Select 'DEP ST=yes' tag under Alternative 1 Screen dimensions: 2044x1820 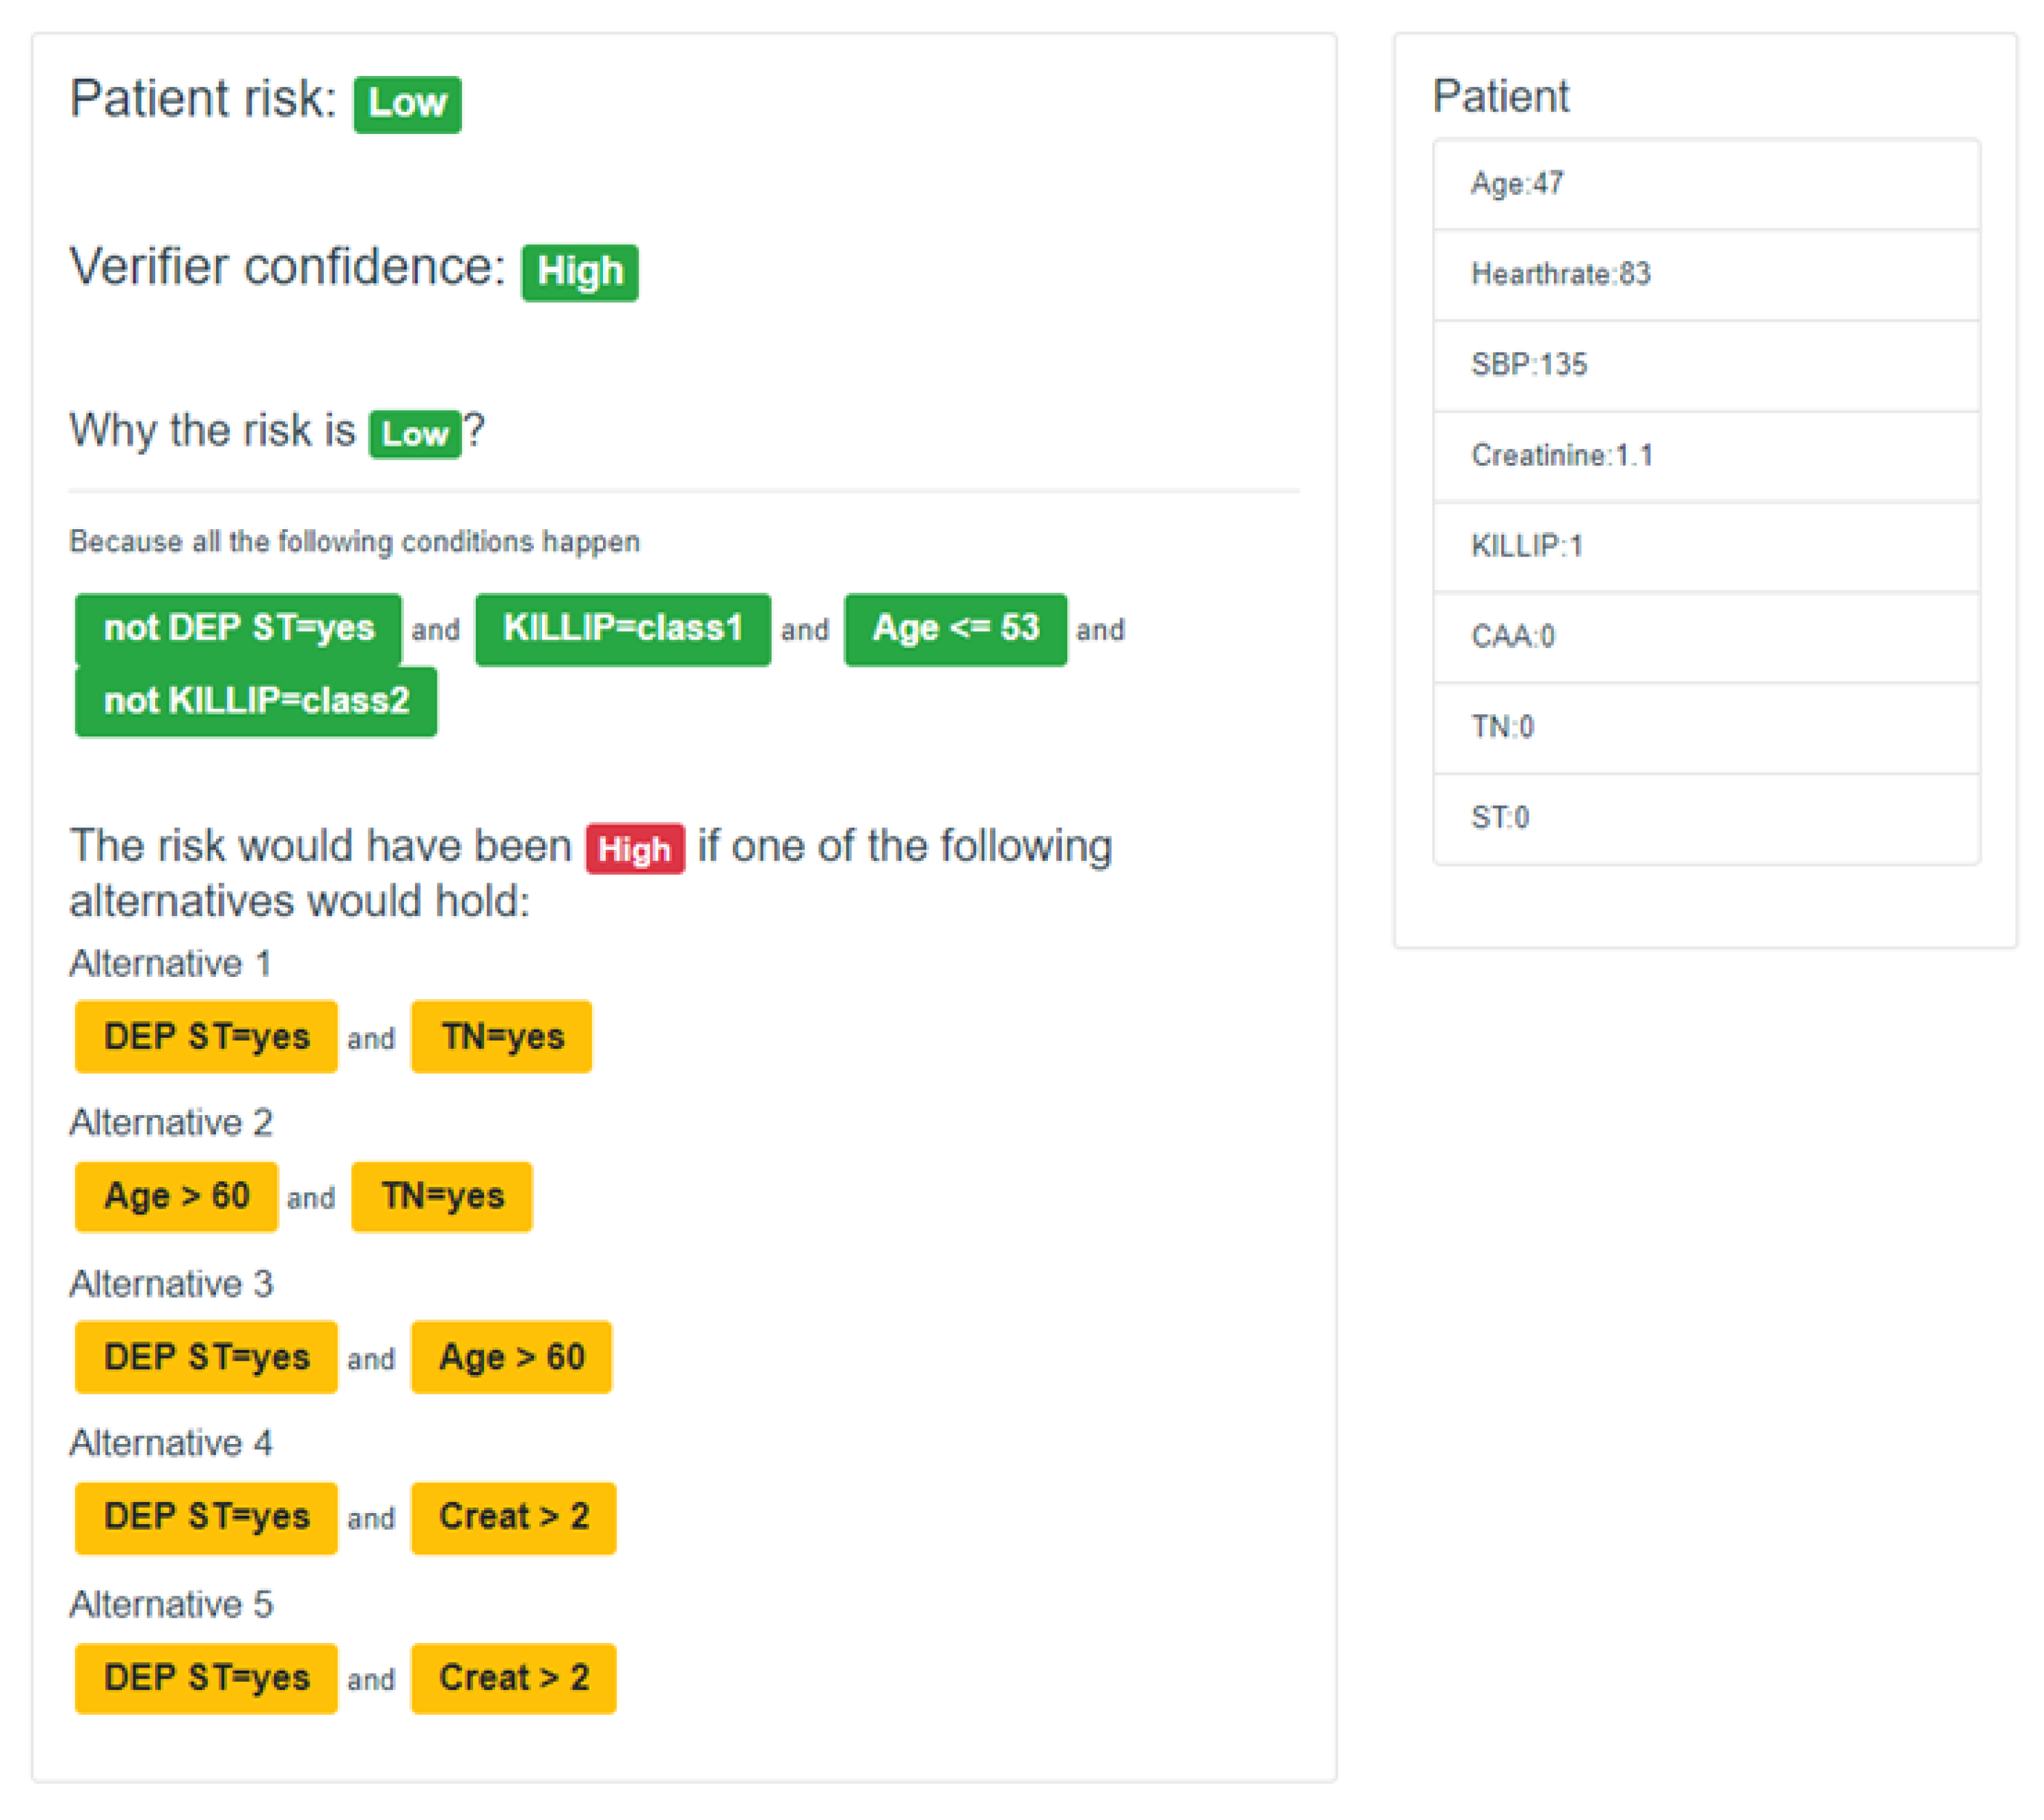point(206,1037)
